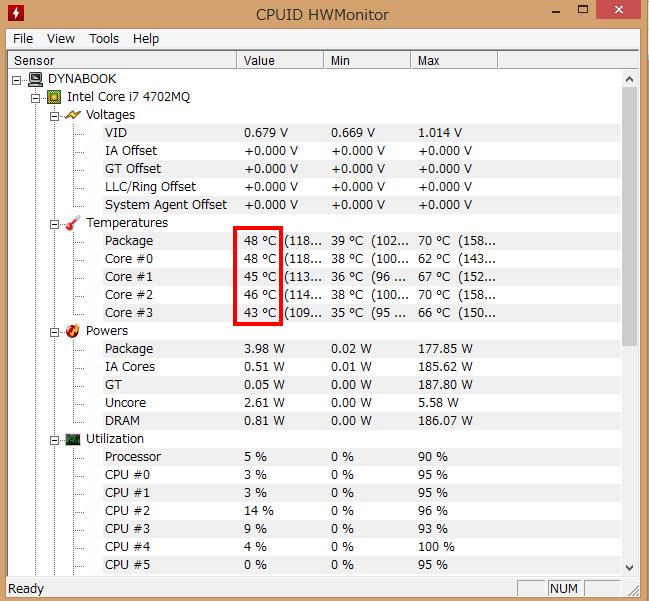Click the Voltages lightning icon
The height and width of the screenshot is (601, 649).
tap(73, 115)
